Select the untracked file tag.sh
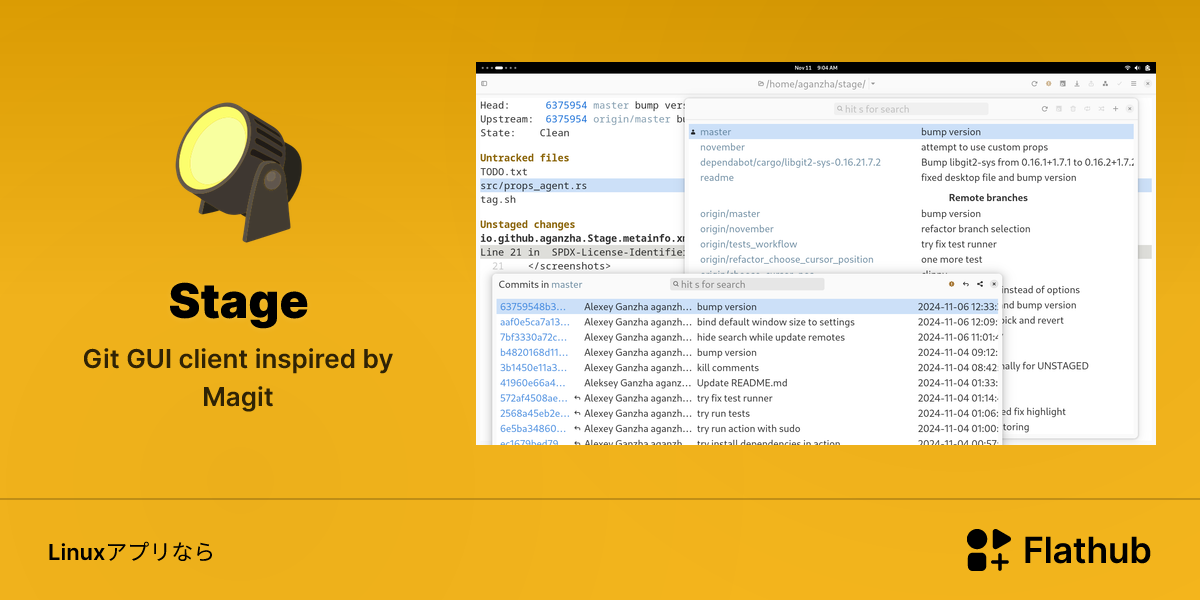Screen dimensions: 1200x600 click(x=497, y=199)
